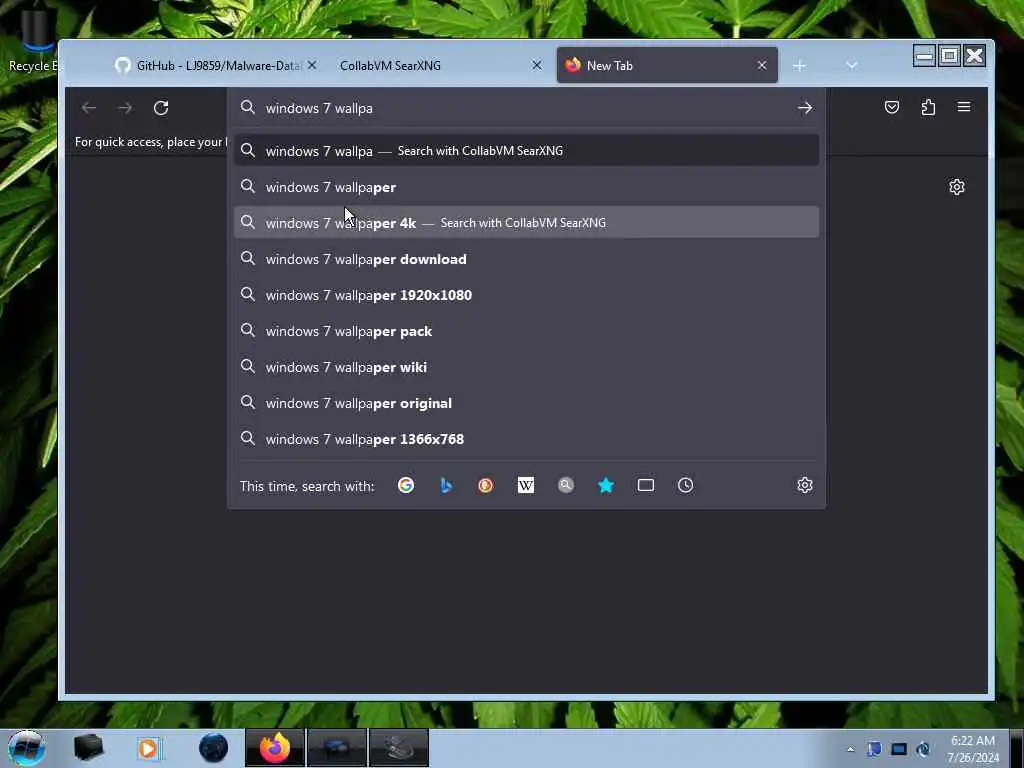Open the Windows Start orb
Screen dimensions: 1024x768
point(26,748)
